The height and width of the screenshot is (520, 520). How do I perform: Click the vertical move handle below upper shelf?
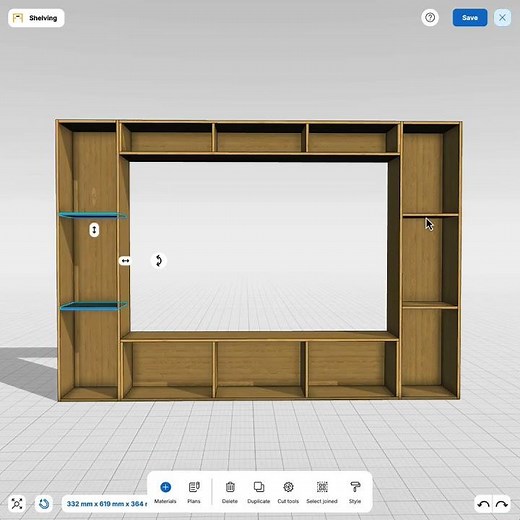coord(94,230)
